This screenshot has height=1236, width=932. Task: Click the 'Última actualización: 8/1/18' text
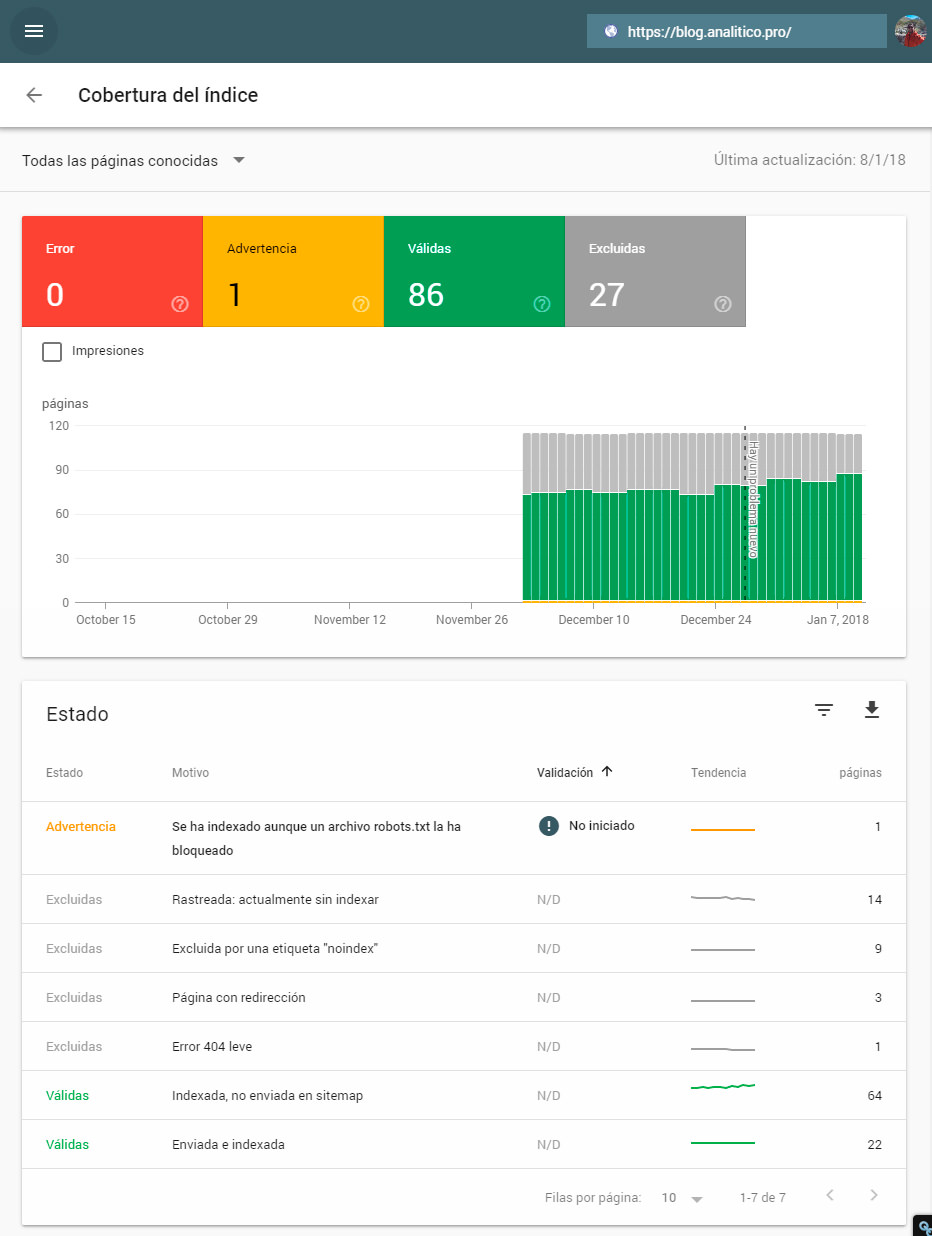click(810, 160)
